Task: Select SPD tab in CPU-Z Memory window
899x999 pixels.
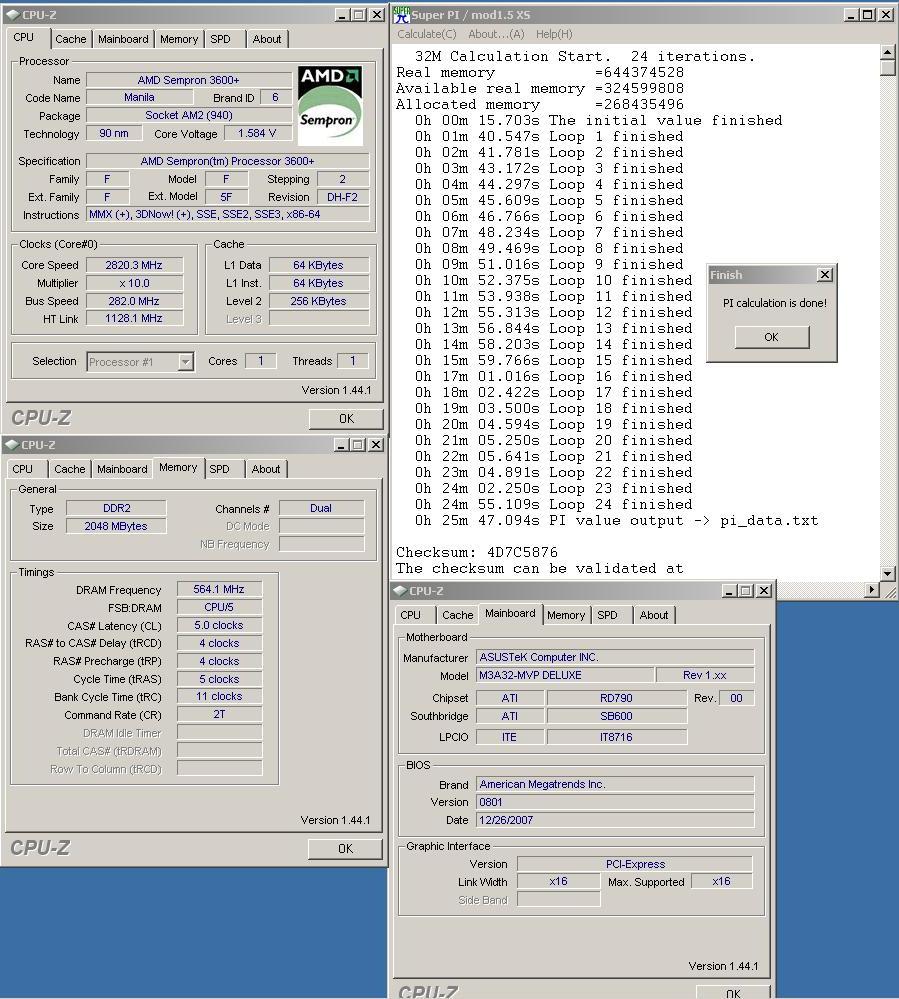Action: (x=219, y=469)
